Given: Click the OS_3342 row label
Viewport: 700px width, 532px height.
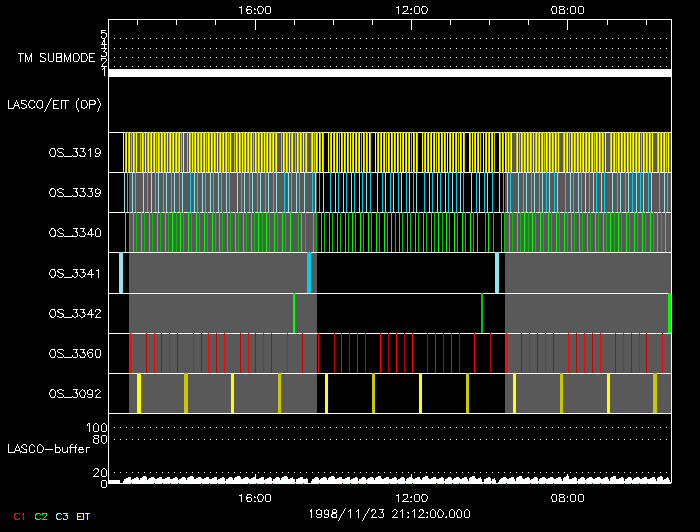Looking at the screenshot, I should pyautogui.click(x=75, y=313).
